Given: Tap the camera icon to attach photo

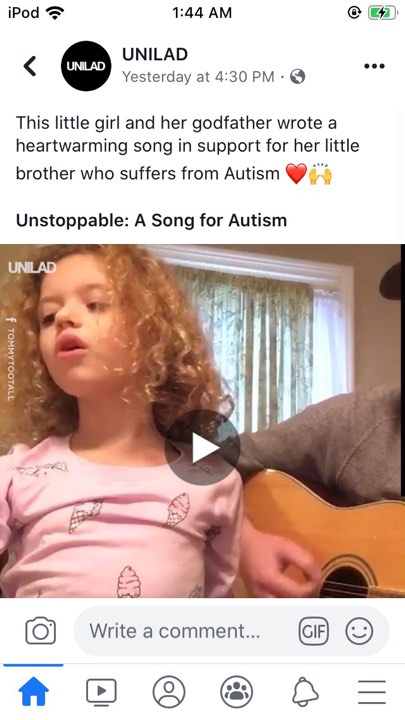Looking at the screenshot, I should tap(40, 631).
